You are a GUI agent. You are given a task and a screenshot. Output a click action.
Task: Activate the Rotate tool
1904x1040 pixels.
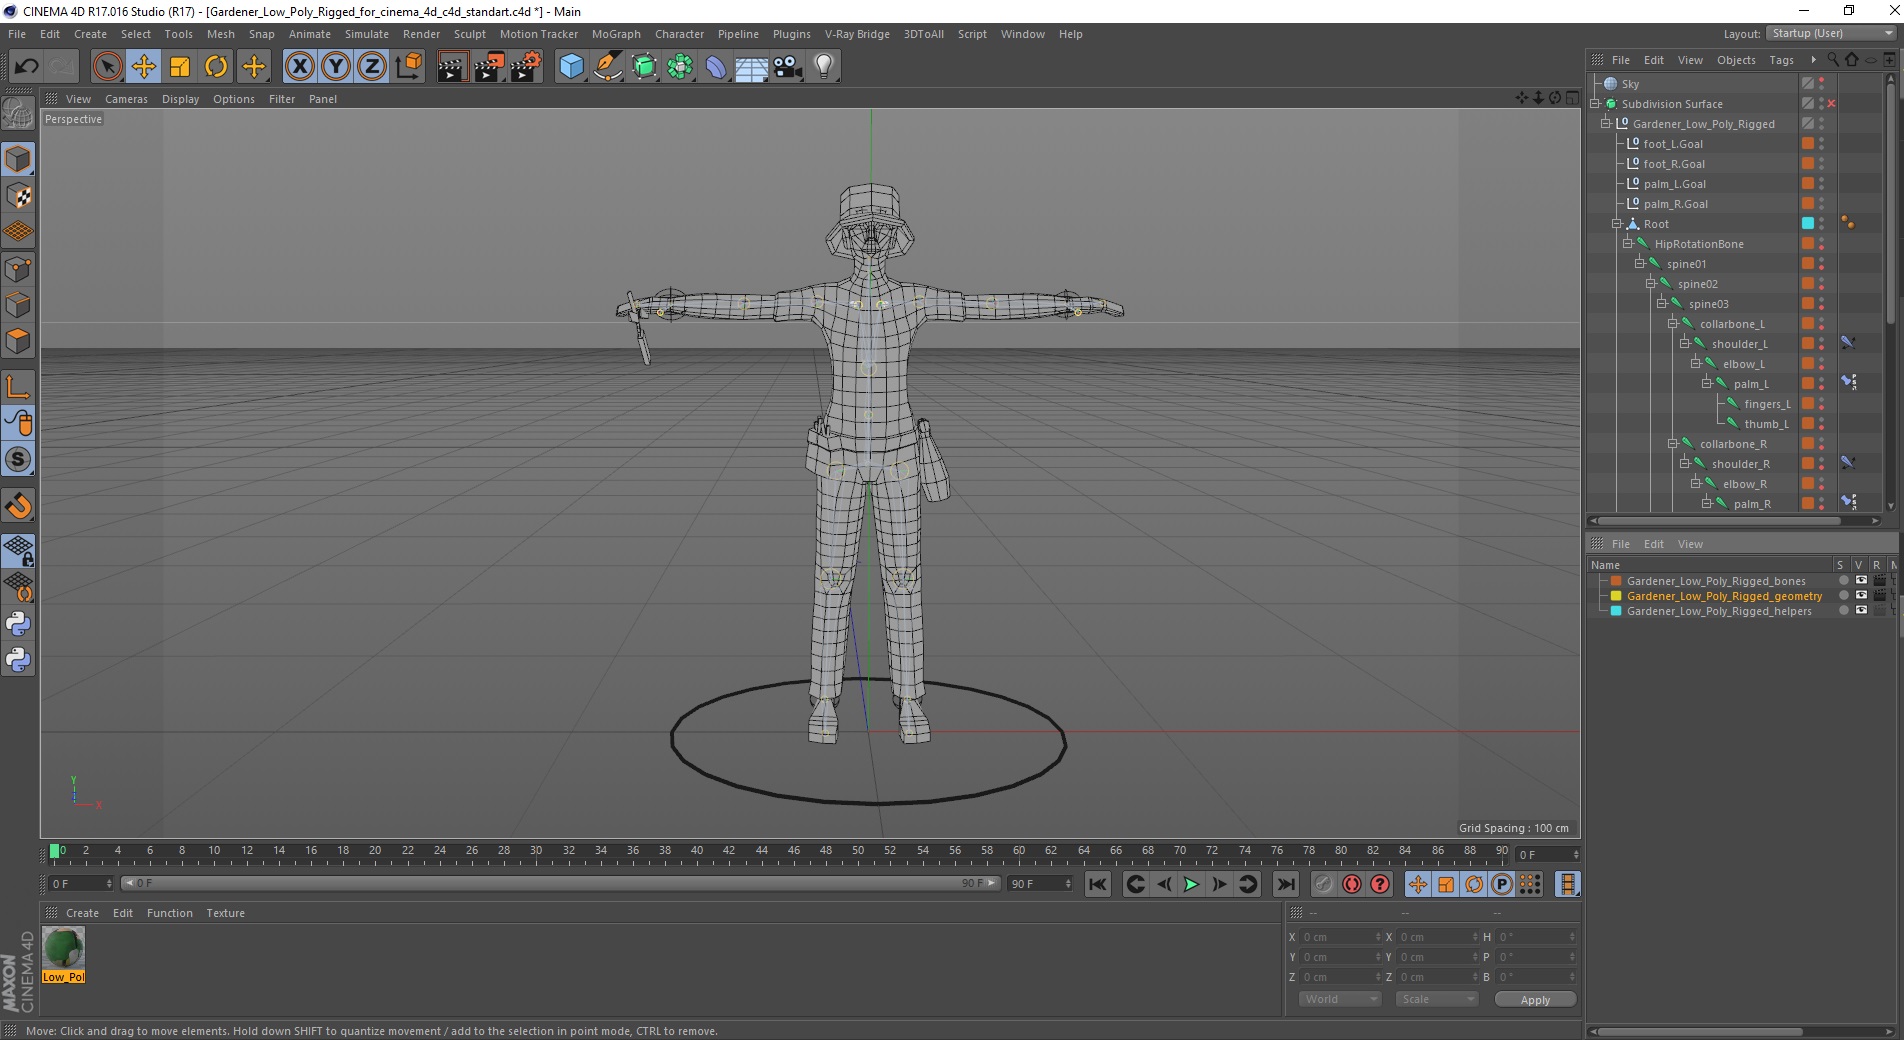tap(216, 67)
